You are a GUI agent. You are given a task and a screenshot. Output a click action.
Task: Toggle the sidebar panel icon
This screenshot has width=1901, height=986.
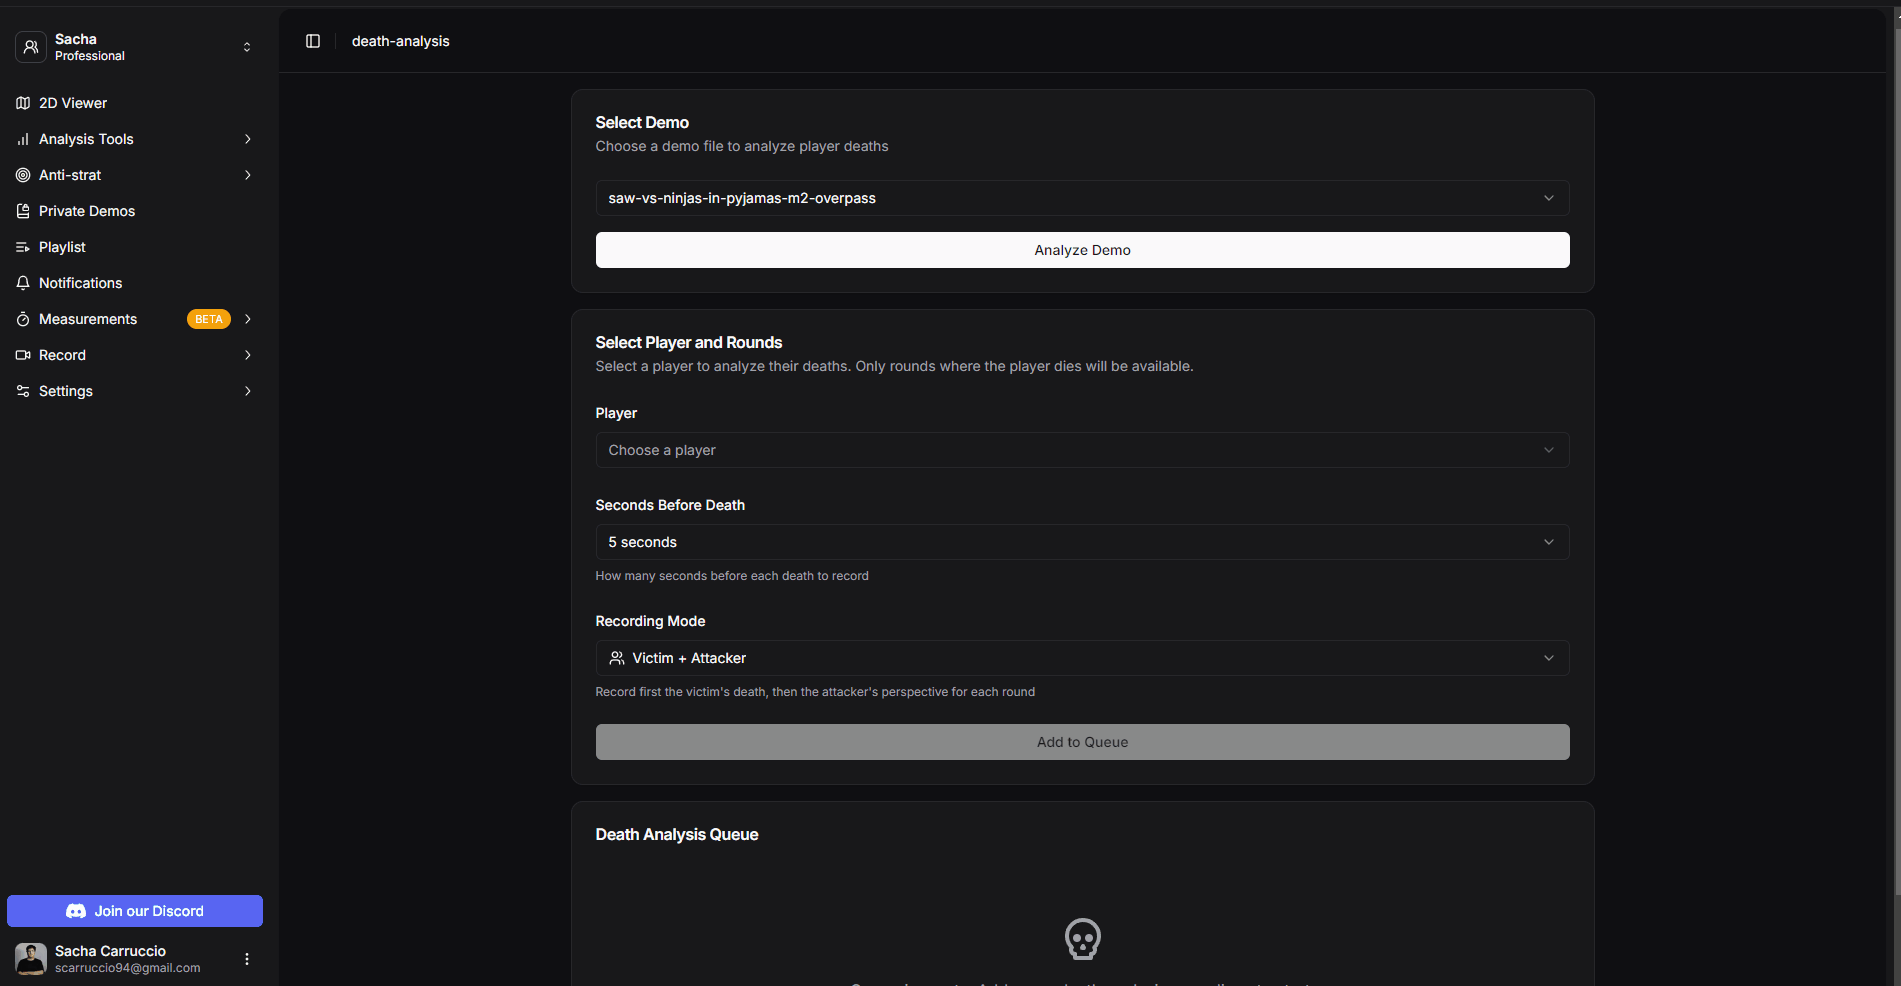pos(313,41)
